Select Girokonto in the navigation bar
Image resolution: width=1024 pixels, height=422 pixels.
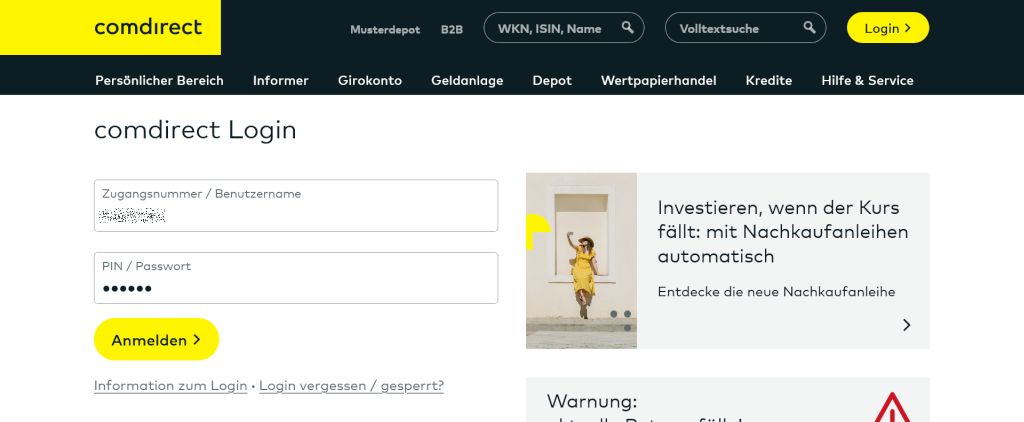pyautogui.click(x=370, y=80)
